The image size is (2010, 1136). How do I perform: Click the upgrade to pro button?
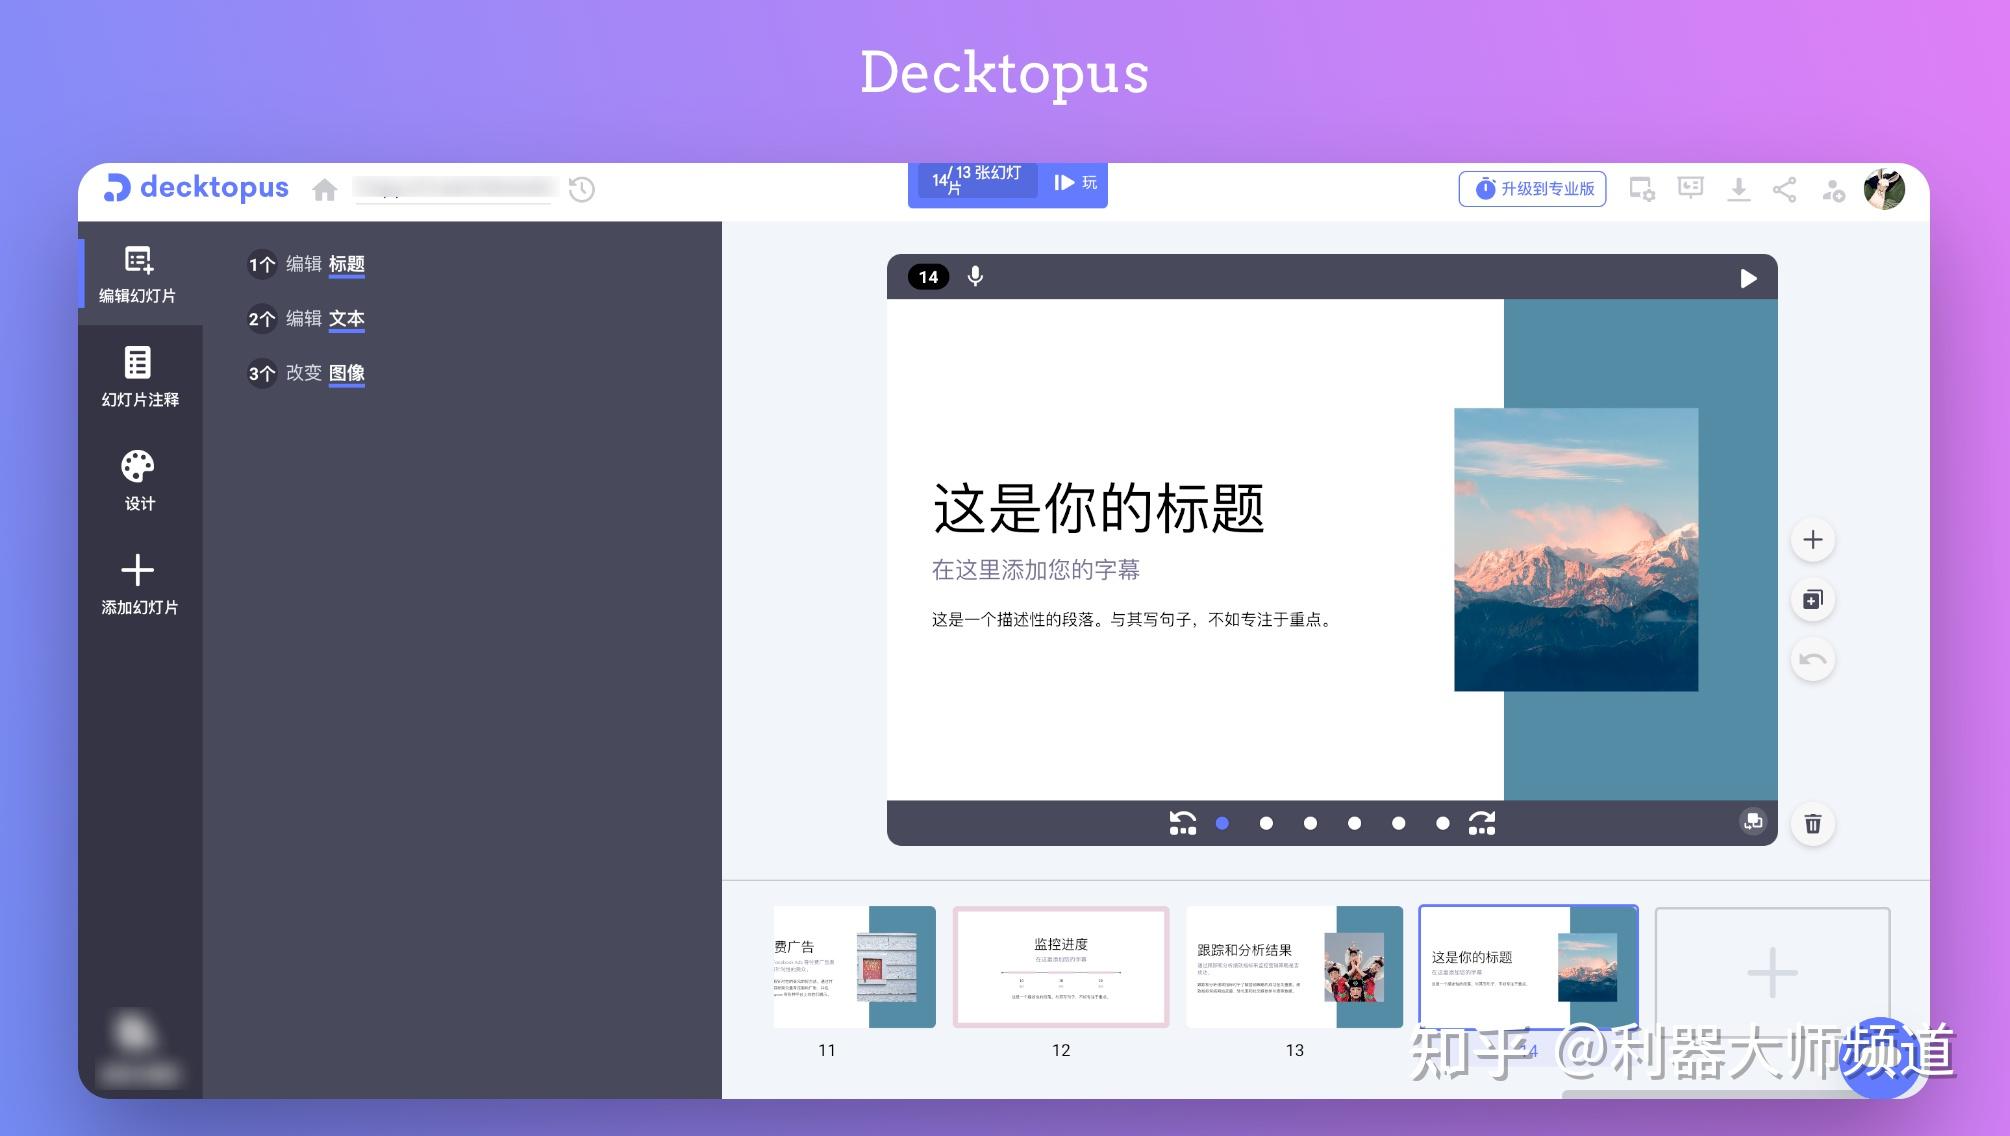[x=1533, y=188]
